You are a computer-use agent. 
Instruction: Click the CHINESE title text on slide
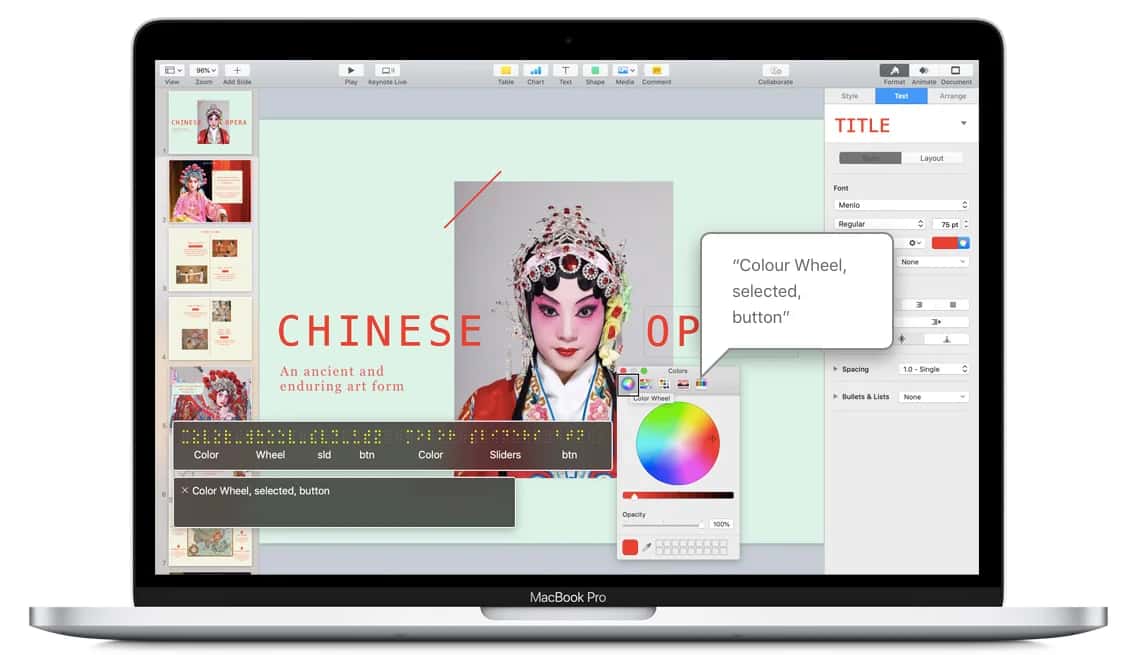[x=380, y=331]
